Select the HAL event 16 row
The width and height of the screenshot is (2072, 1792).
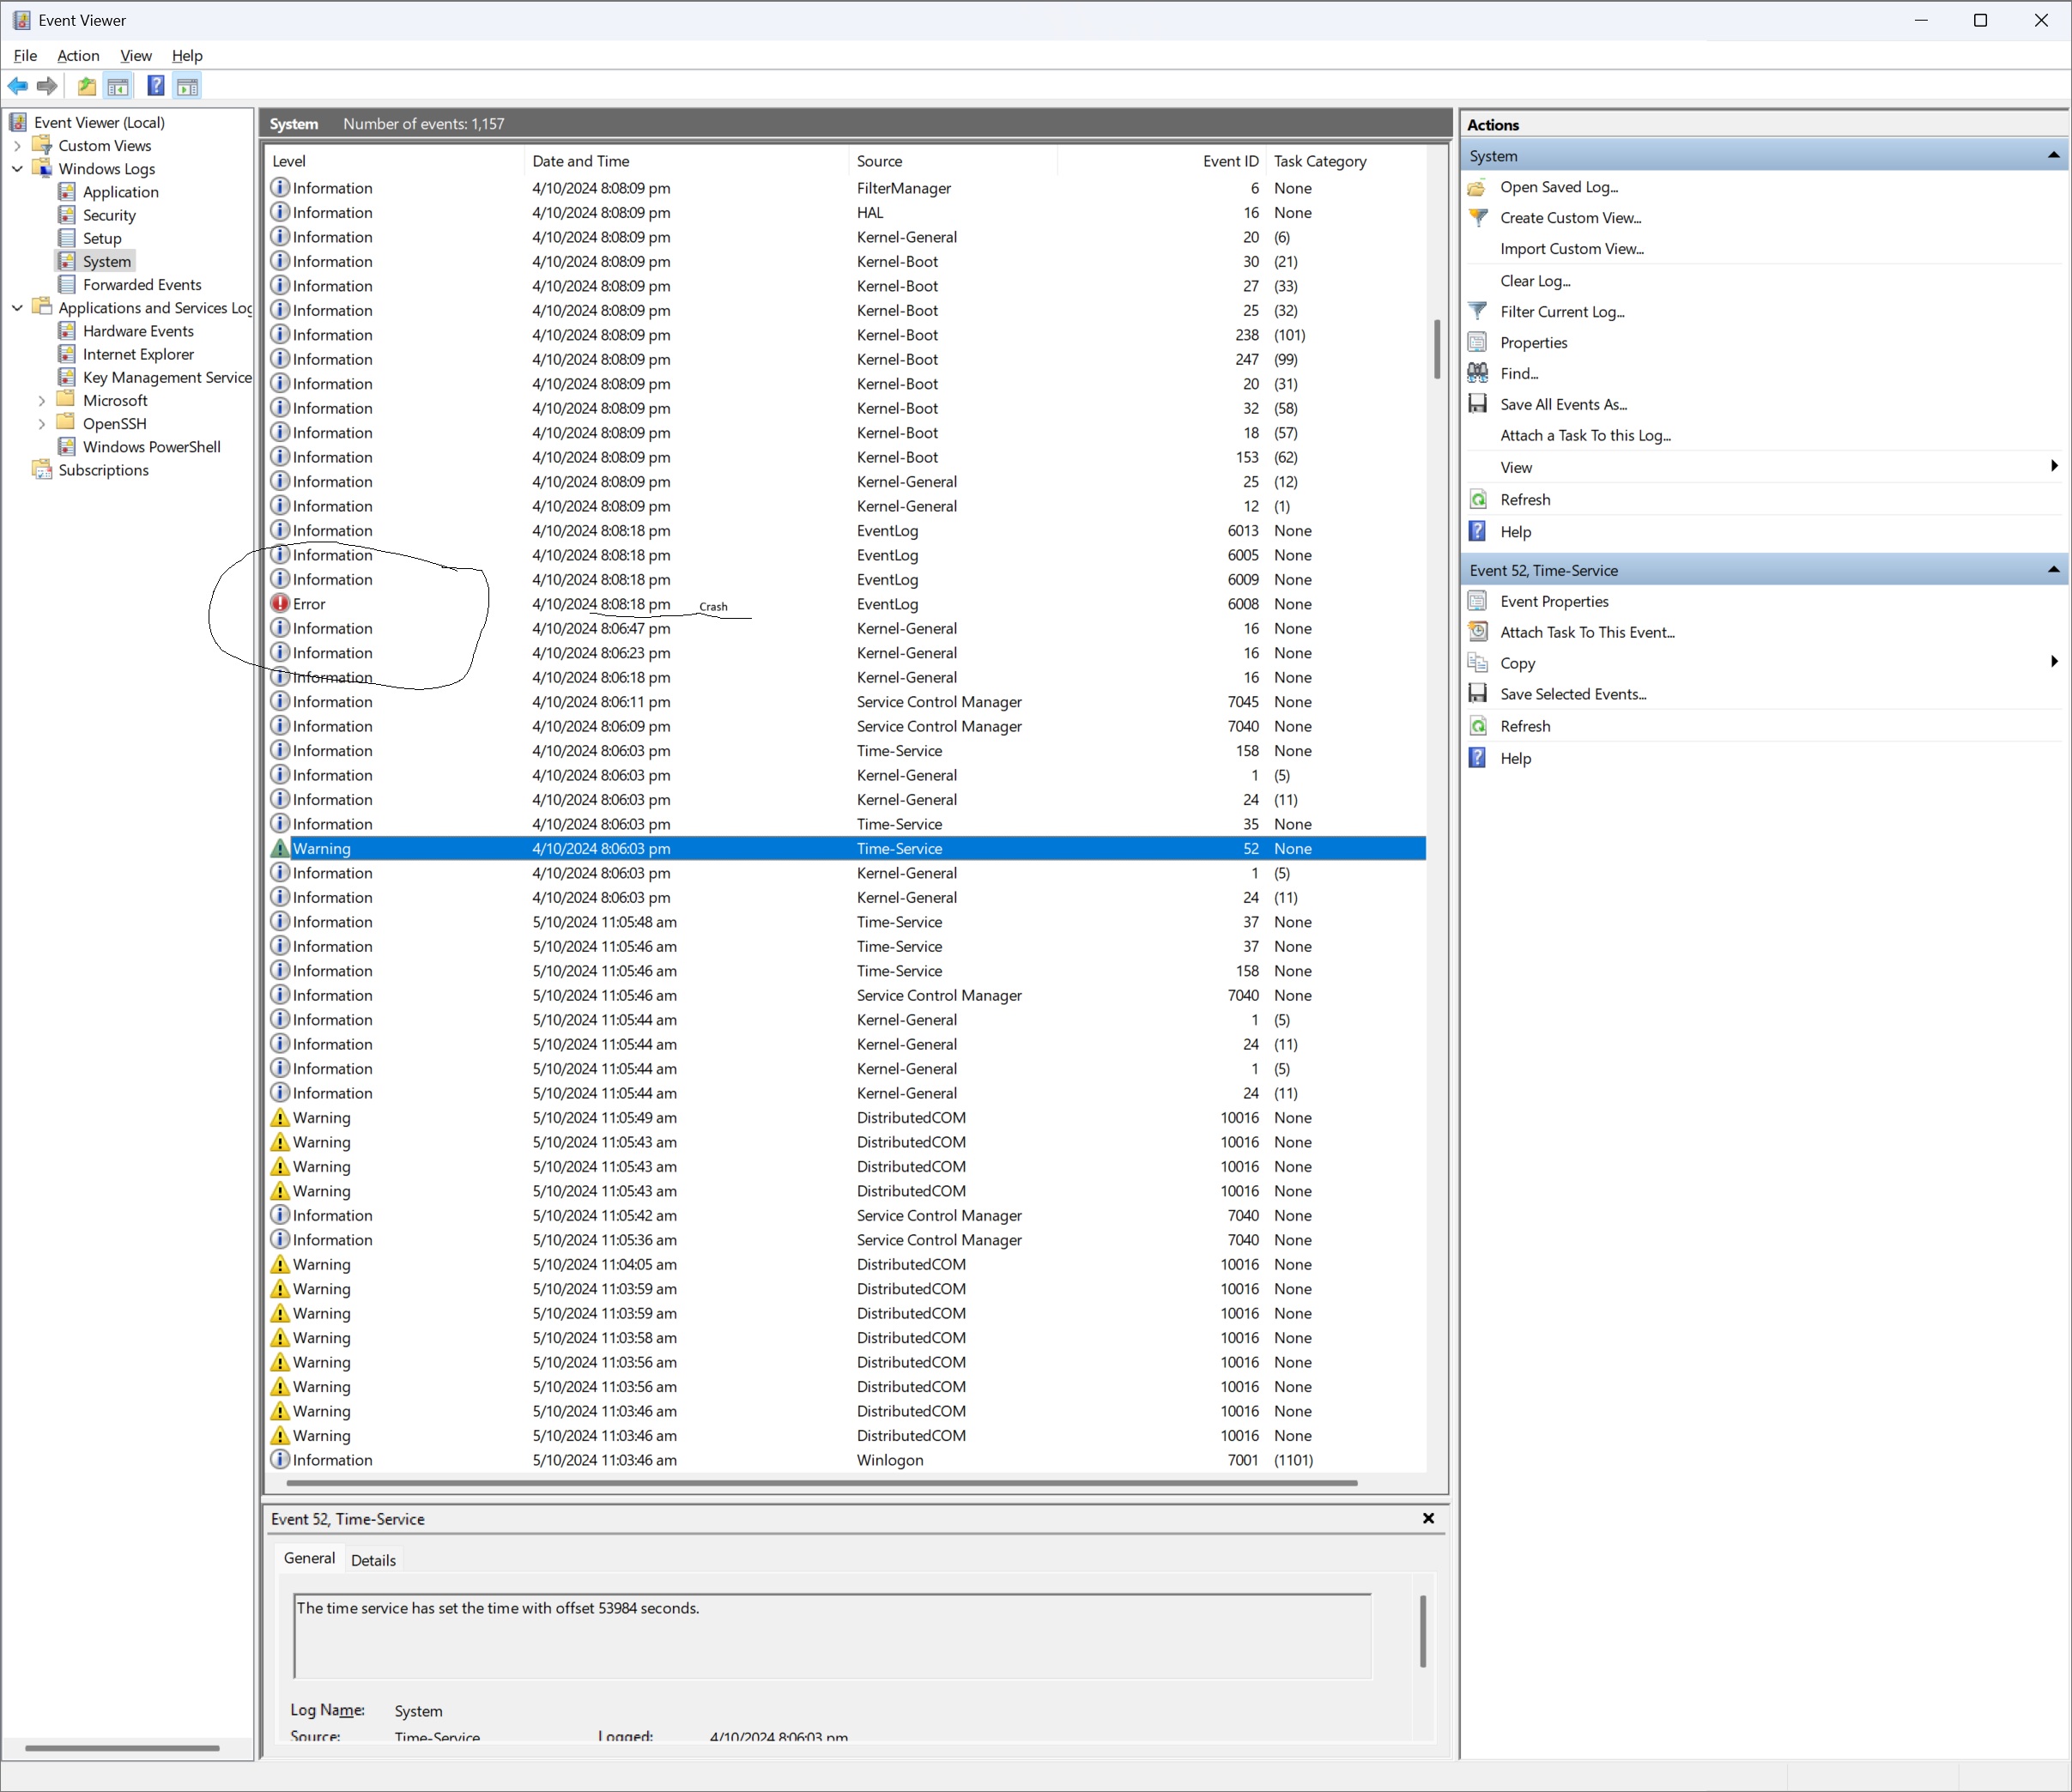point(846,213)
